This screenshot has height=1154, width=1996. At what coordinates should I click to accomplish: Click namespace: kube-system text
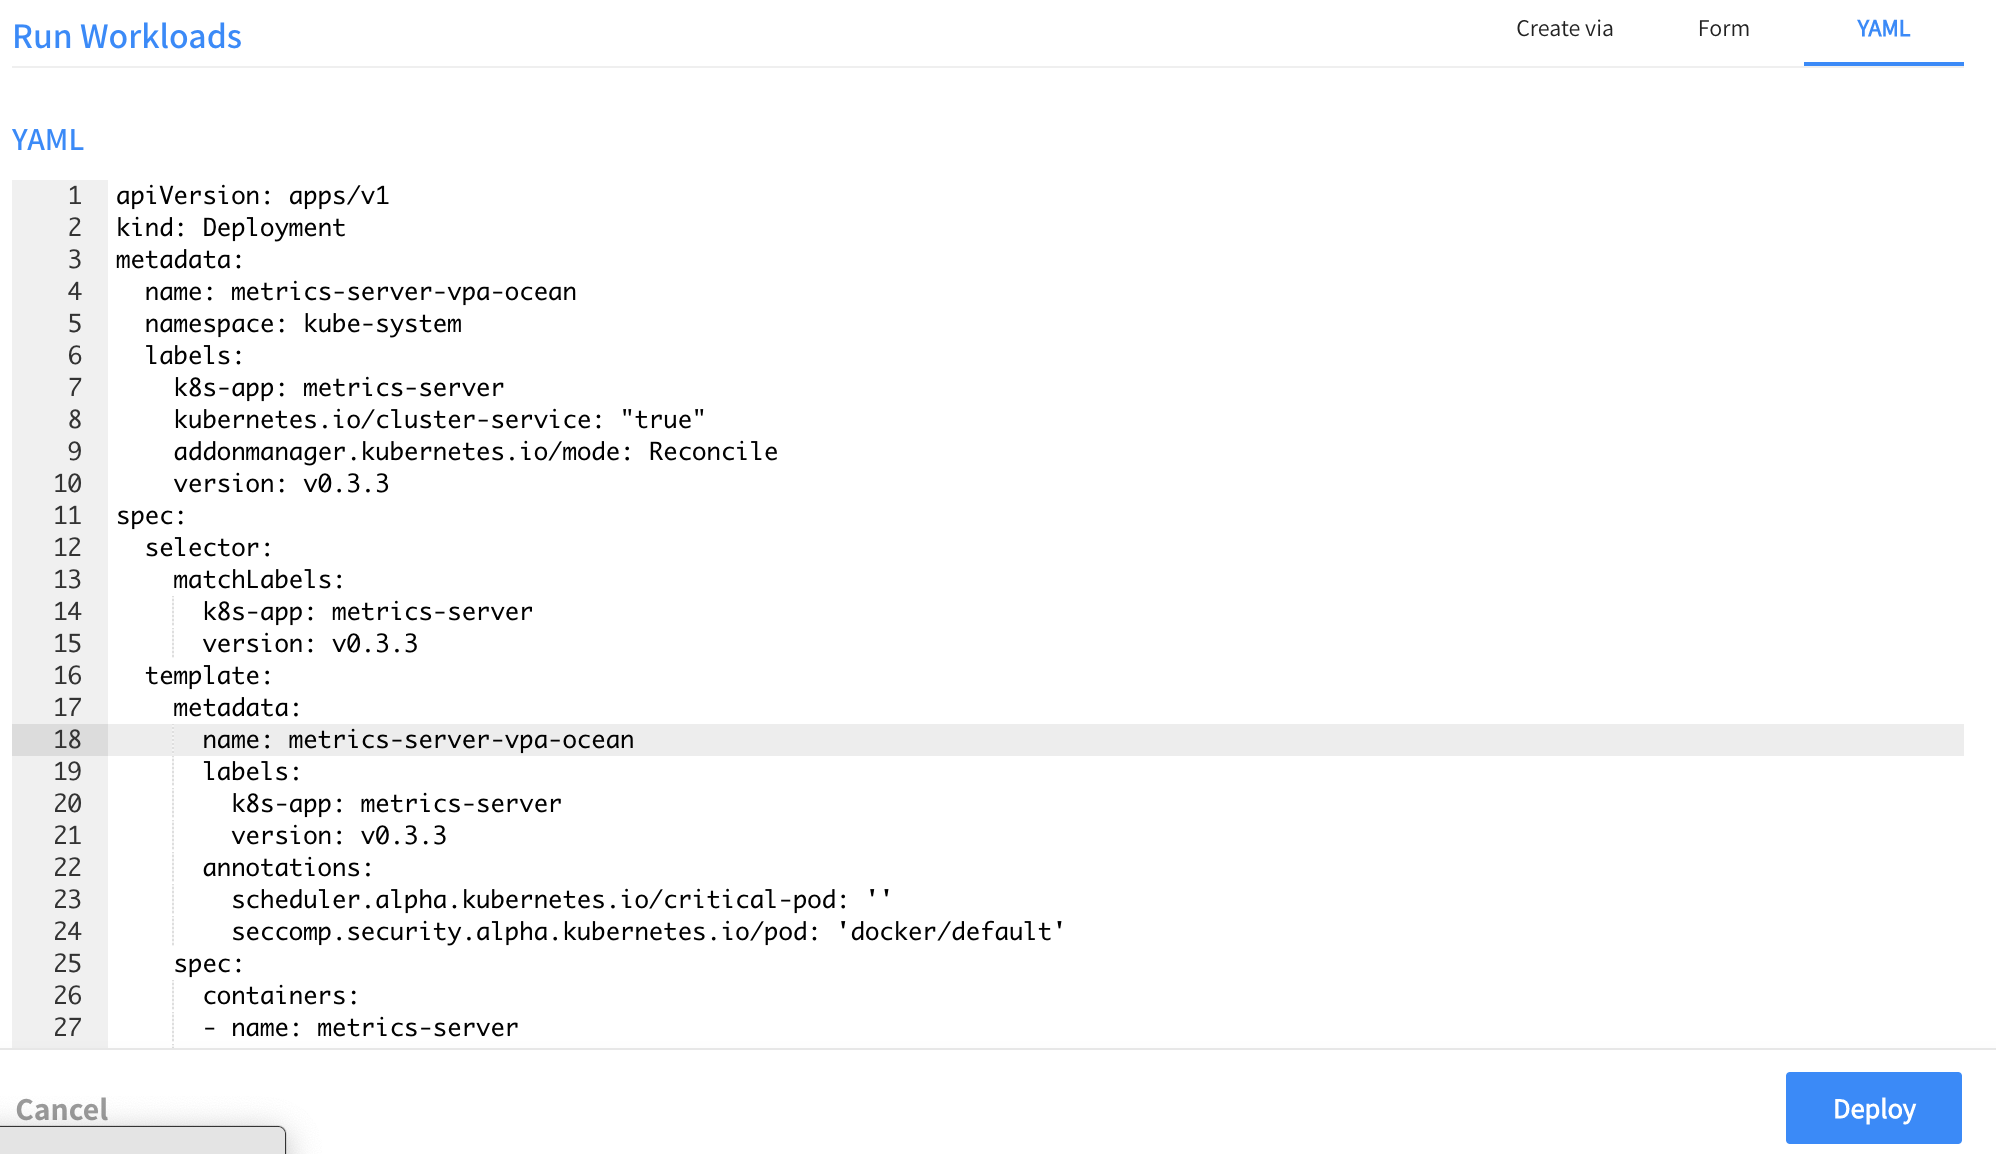303,324
